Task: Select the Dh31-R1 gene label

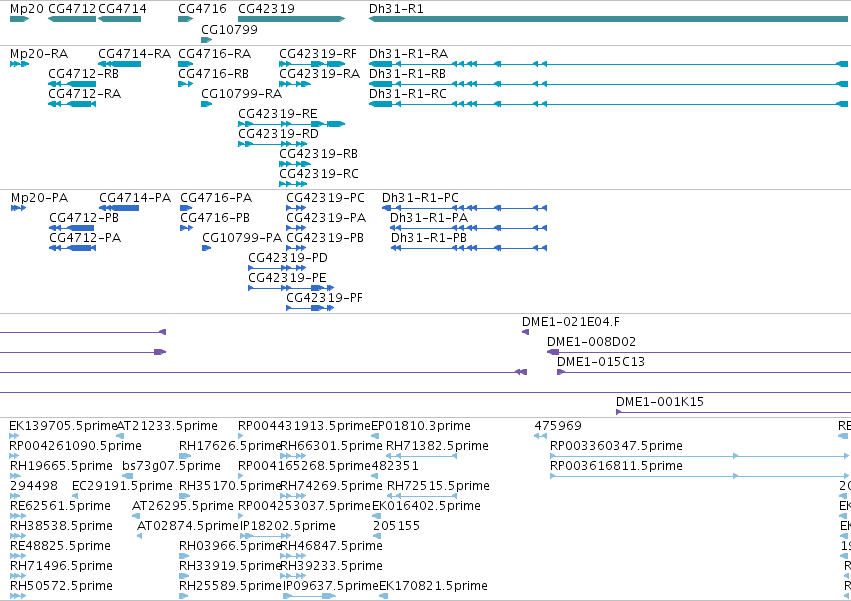Action: tap(396, 9)
